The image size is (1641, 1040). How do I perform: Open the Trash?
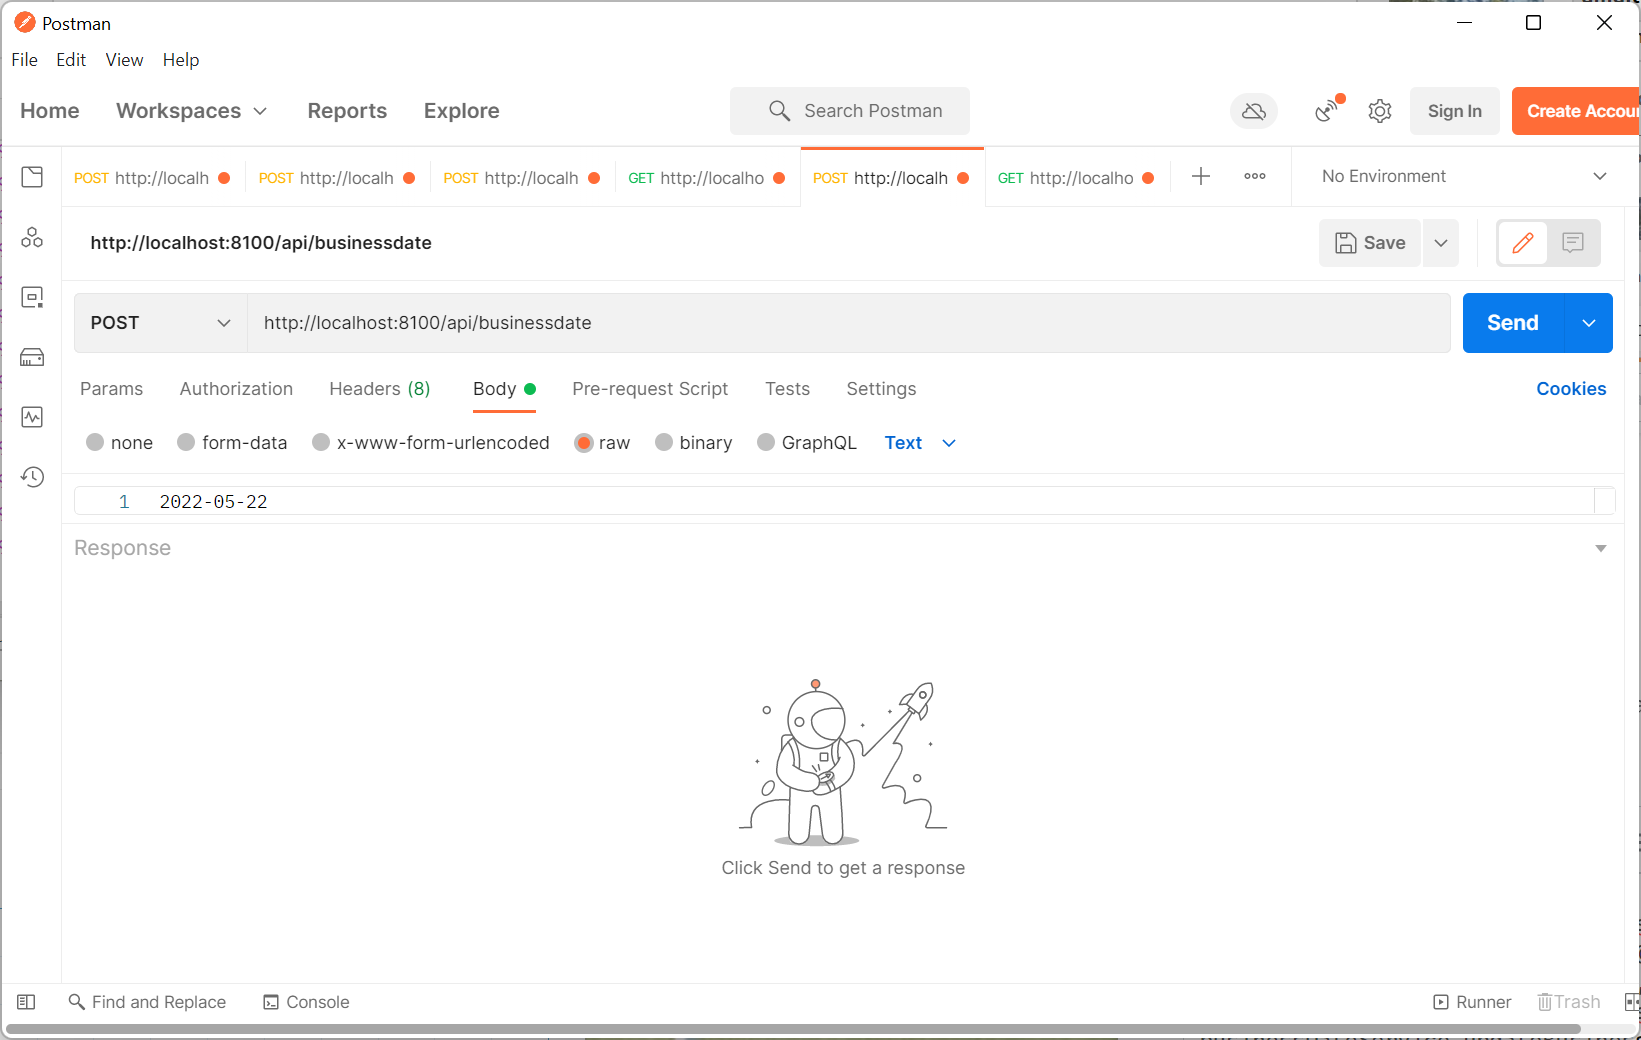pyautogui.click(x=1568, y=1002)
